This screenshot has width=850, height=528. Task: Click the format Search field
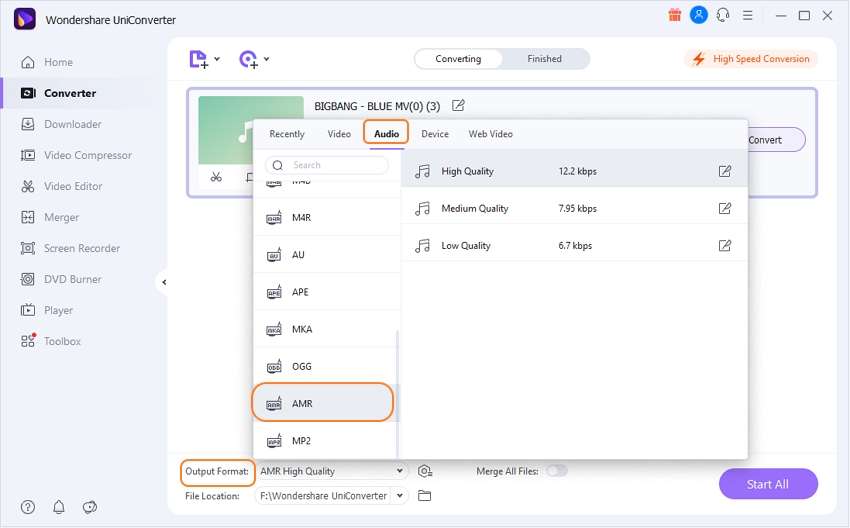pyautogui.click(x=327, y=165)
